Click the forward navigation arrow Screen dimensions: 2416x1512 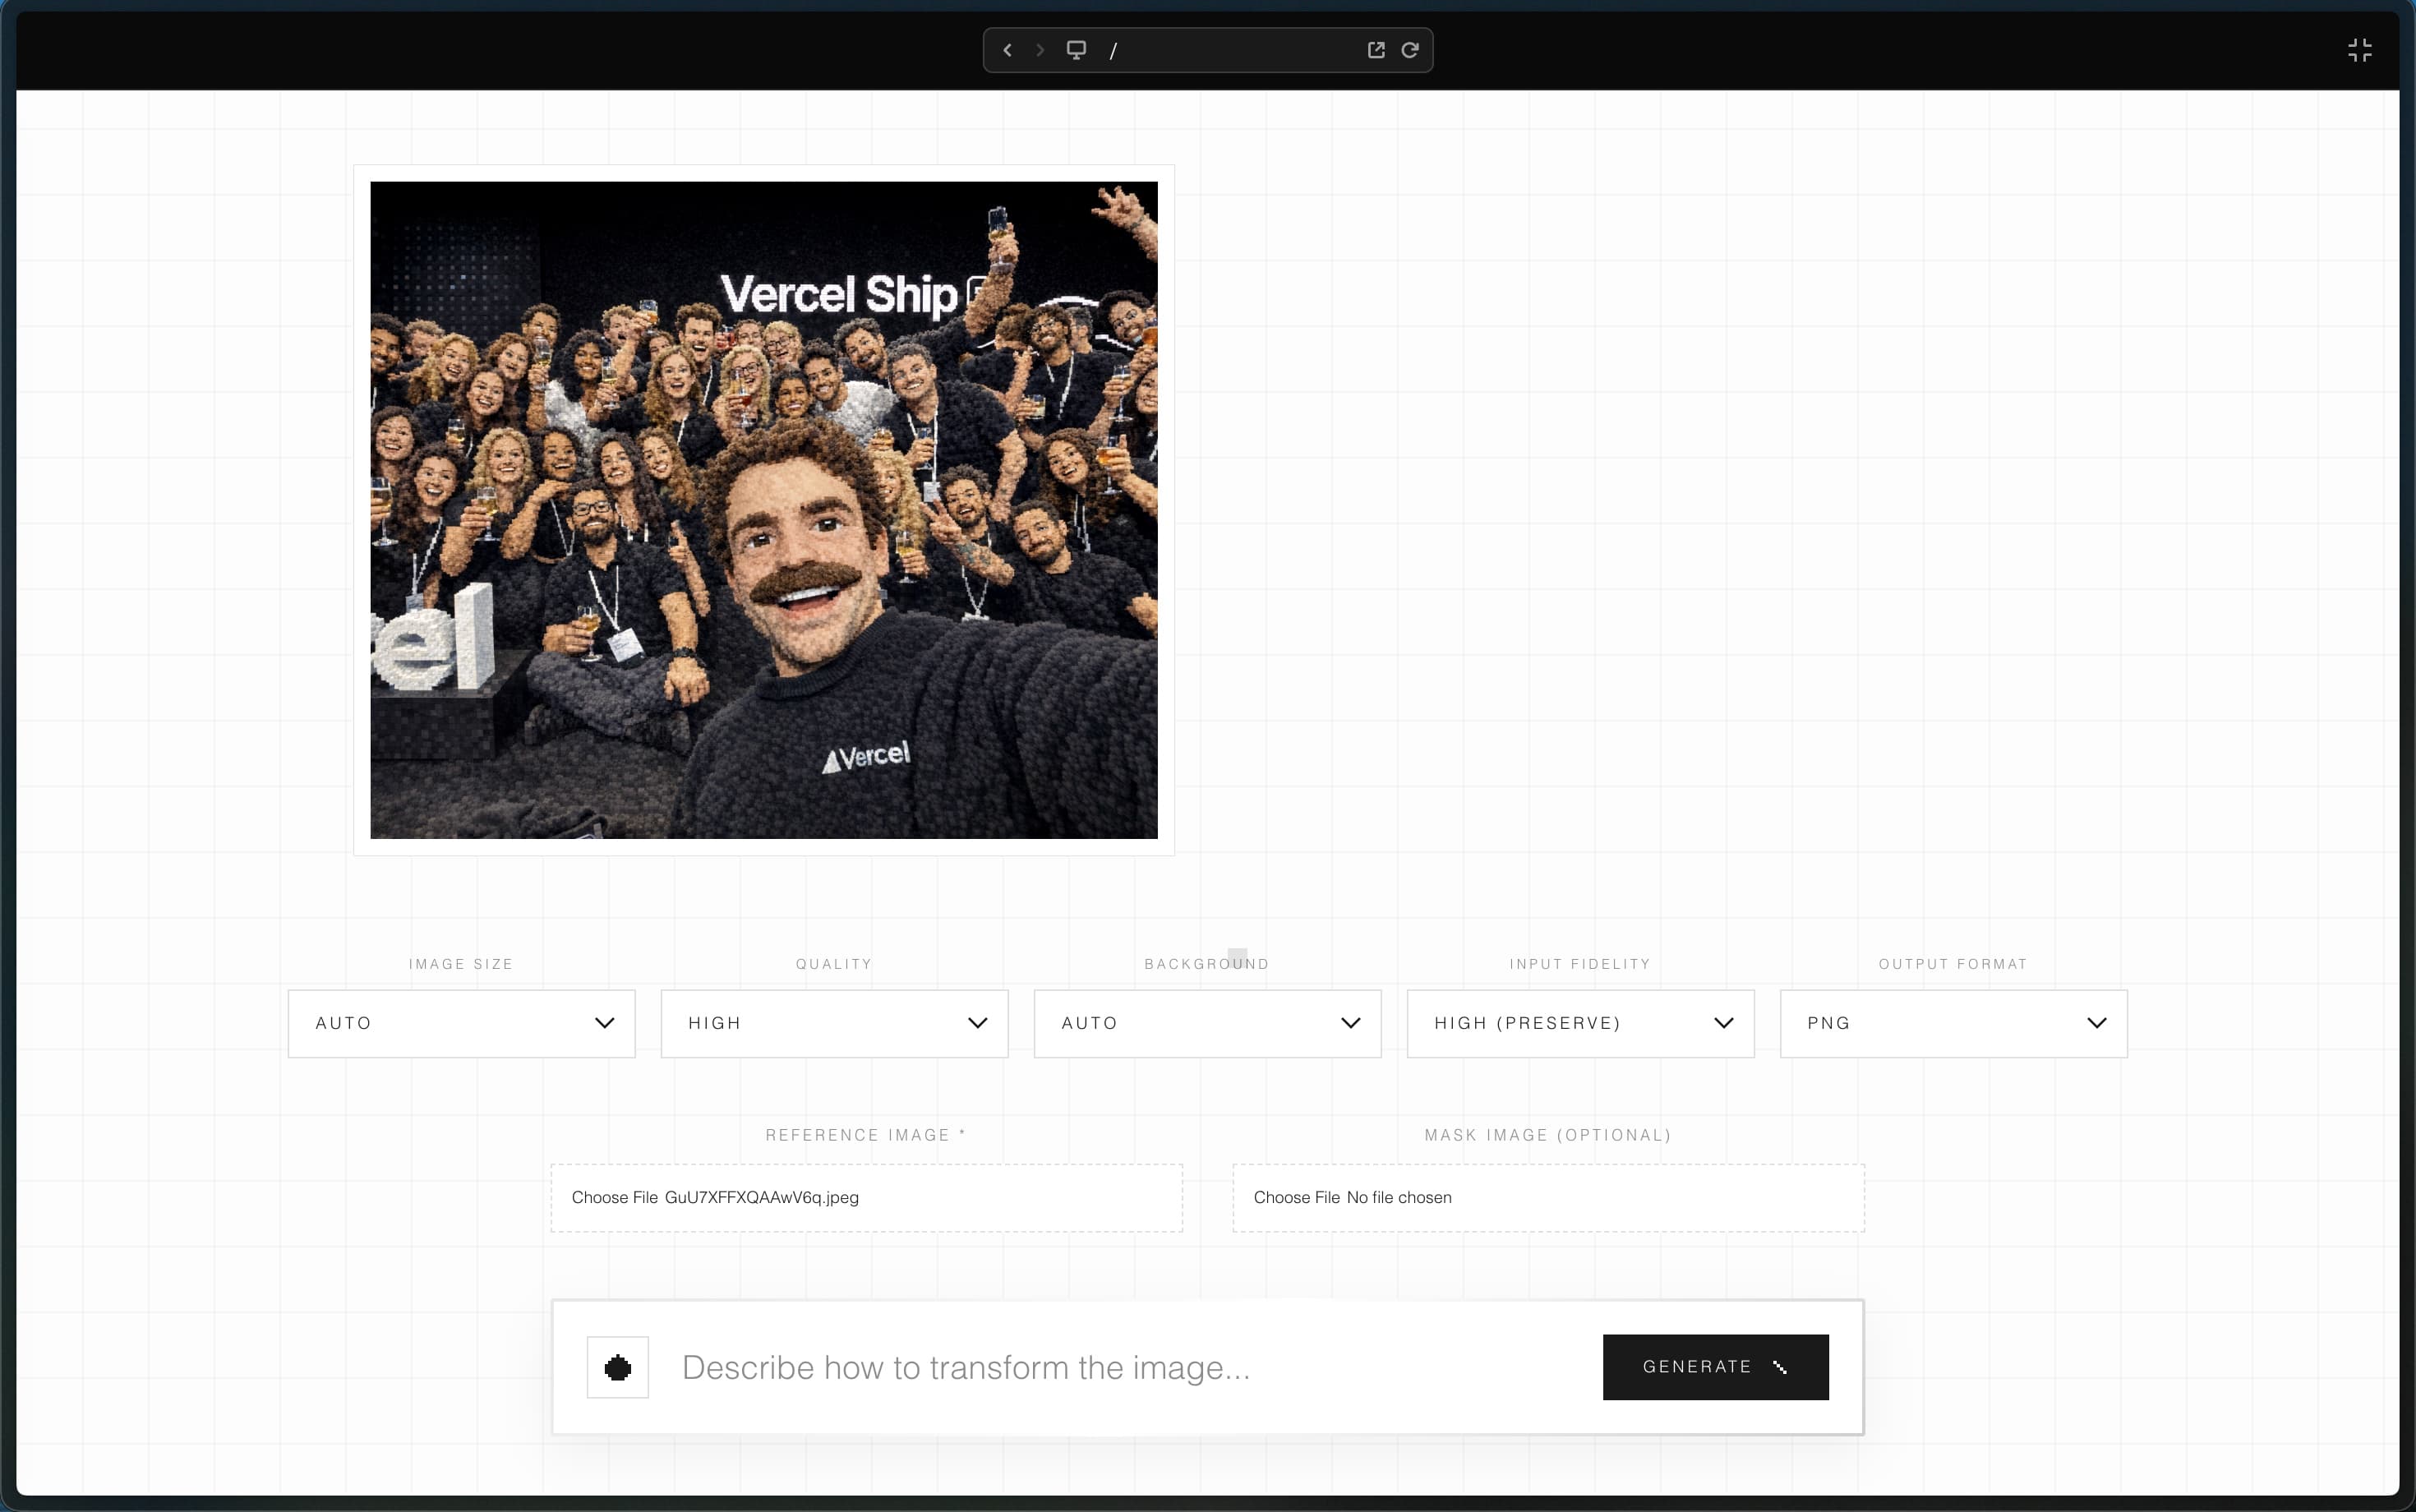click(1041, 49)
